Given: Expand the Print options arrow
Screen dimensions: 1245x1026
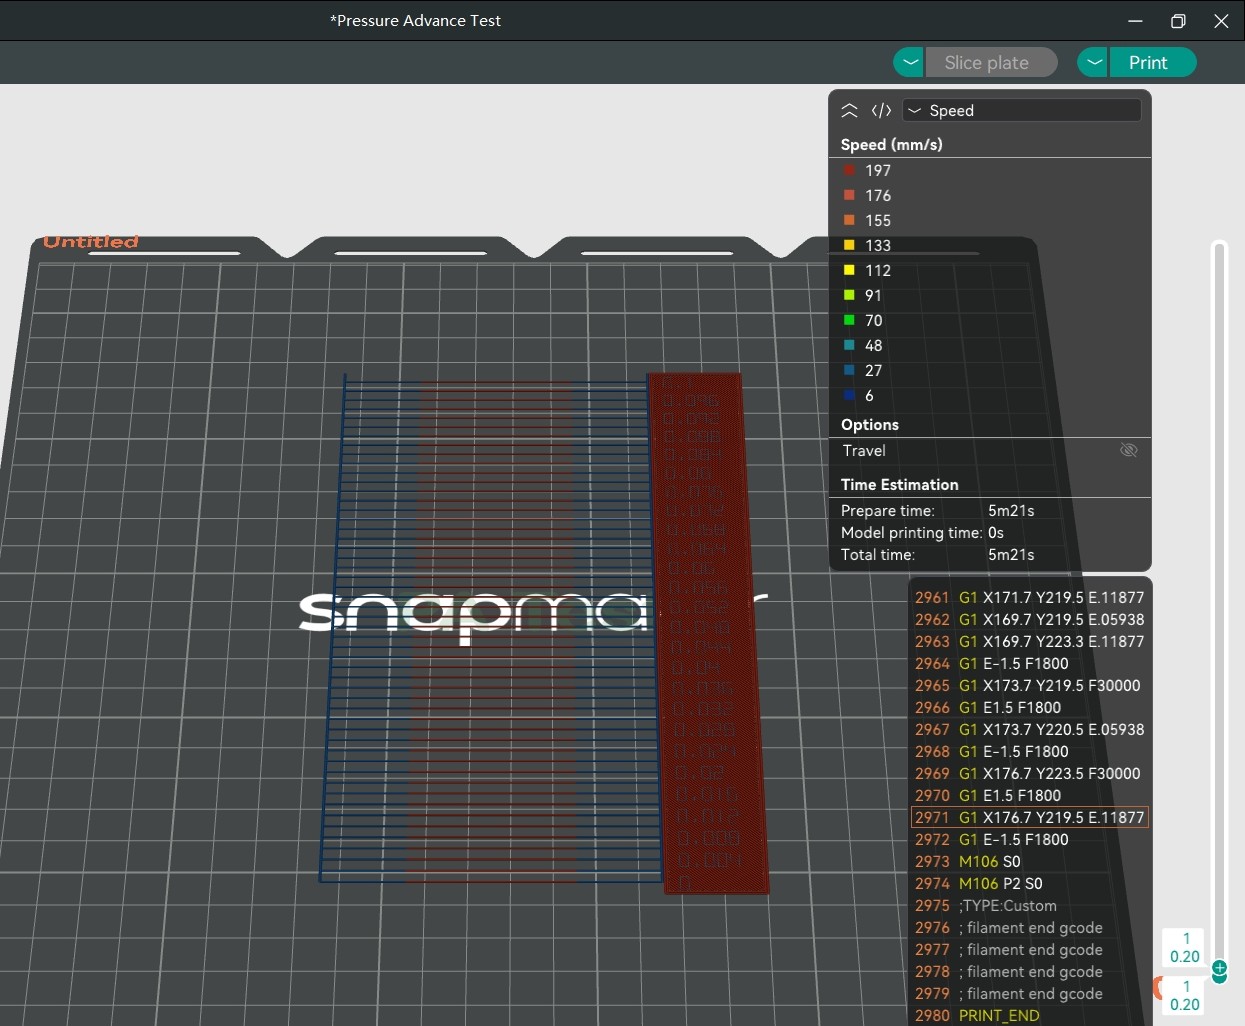Looking at the screenshot, I should (1093, 62).
